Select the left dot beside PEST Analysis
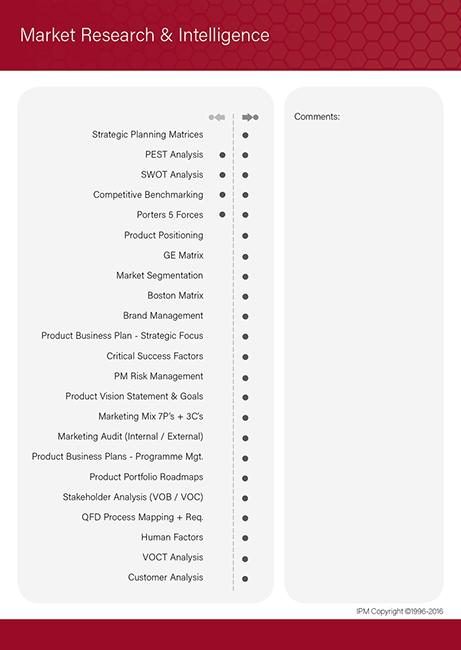The image size is (461, 650). tap(222, 155)
